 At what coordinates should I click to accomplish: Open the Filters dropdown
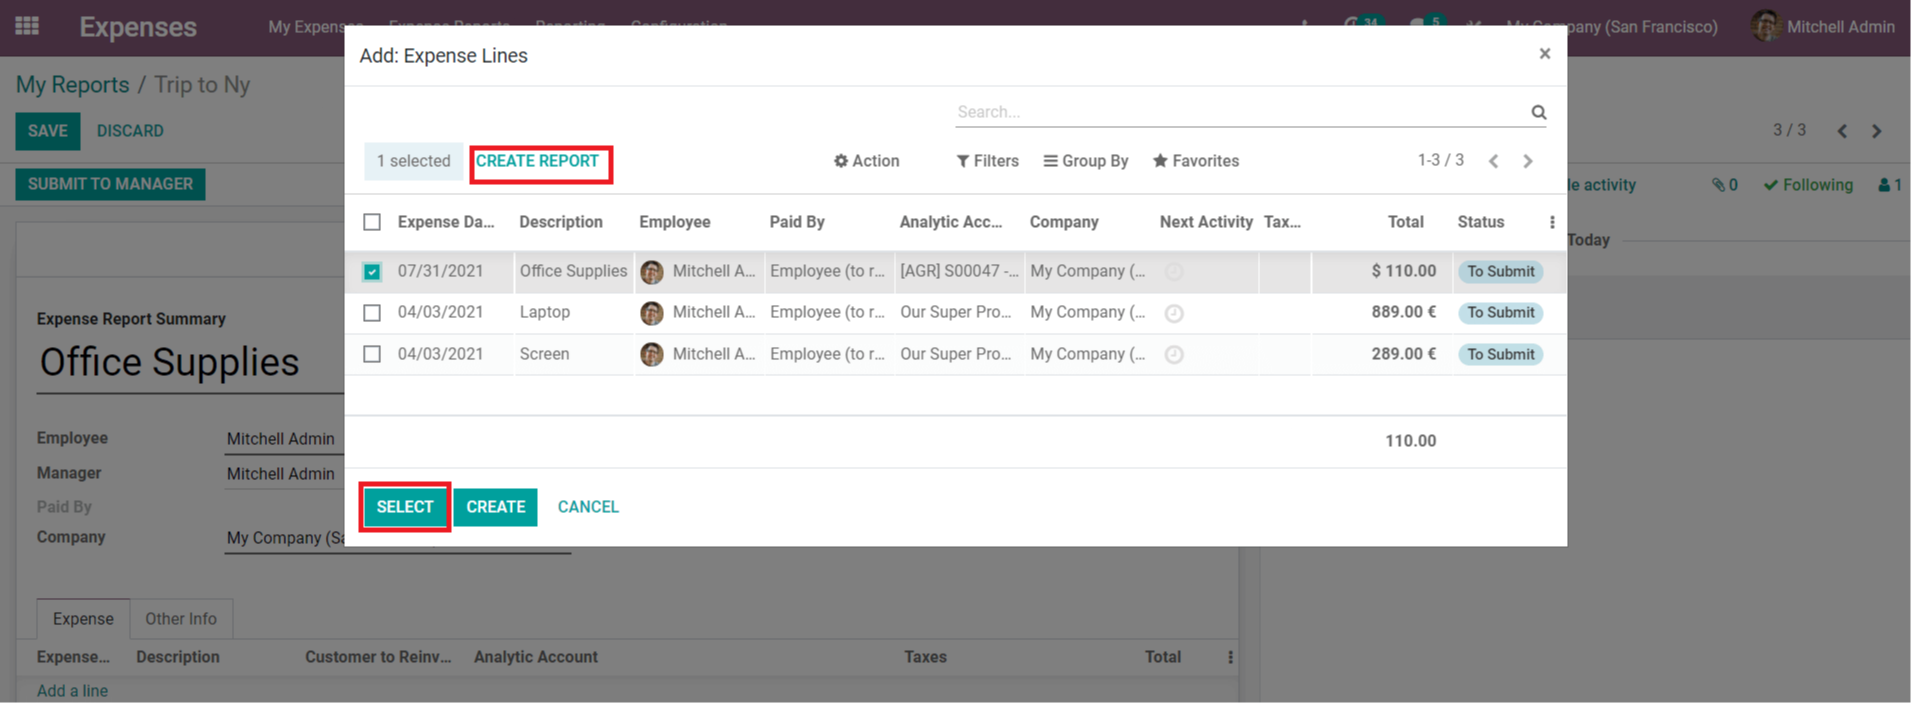click(988, 161)
